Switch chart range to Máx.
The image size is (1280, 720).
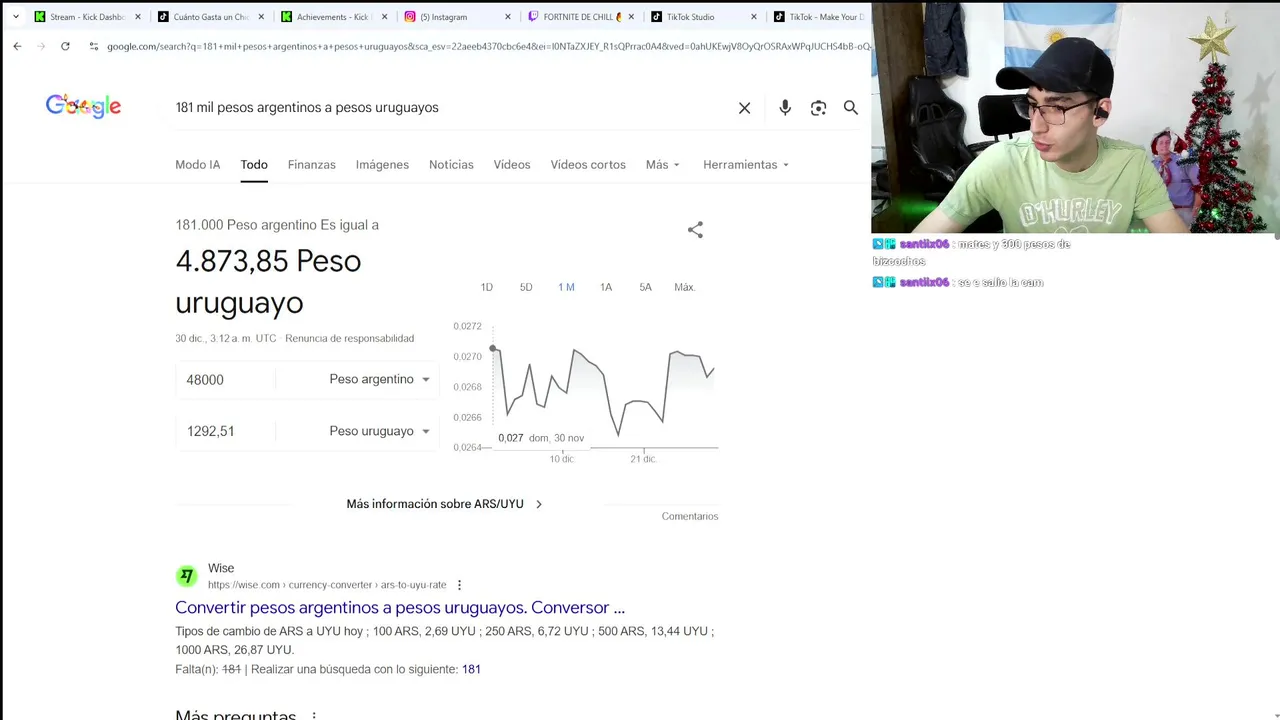point(684,287)
